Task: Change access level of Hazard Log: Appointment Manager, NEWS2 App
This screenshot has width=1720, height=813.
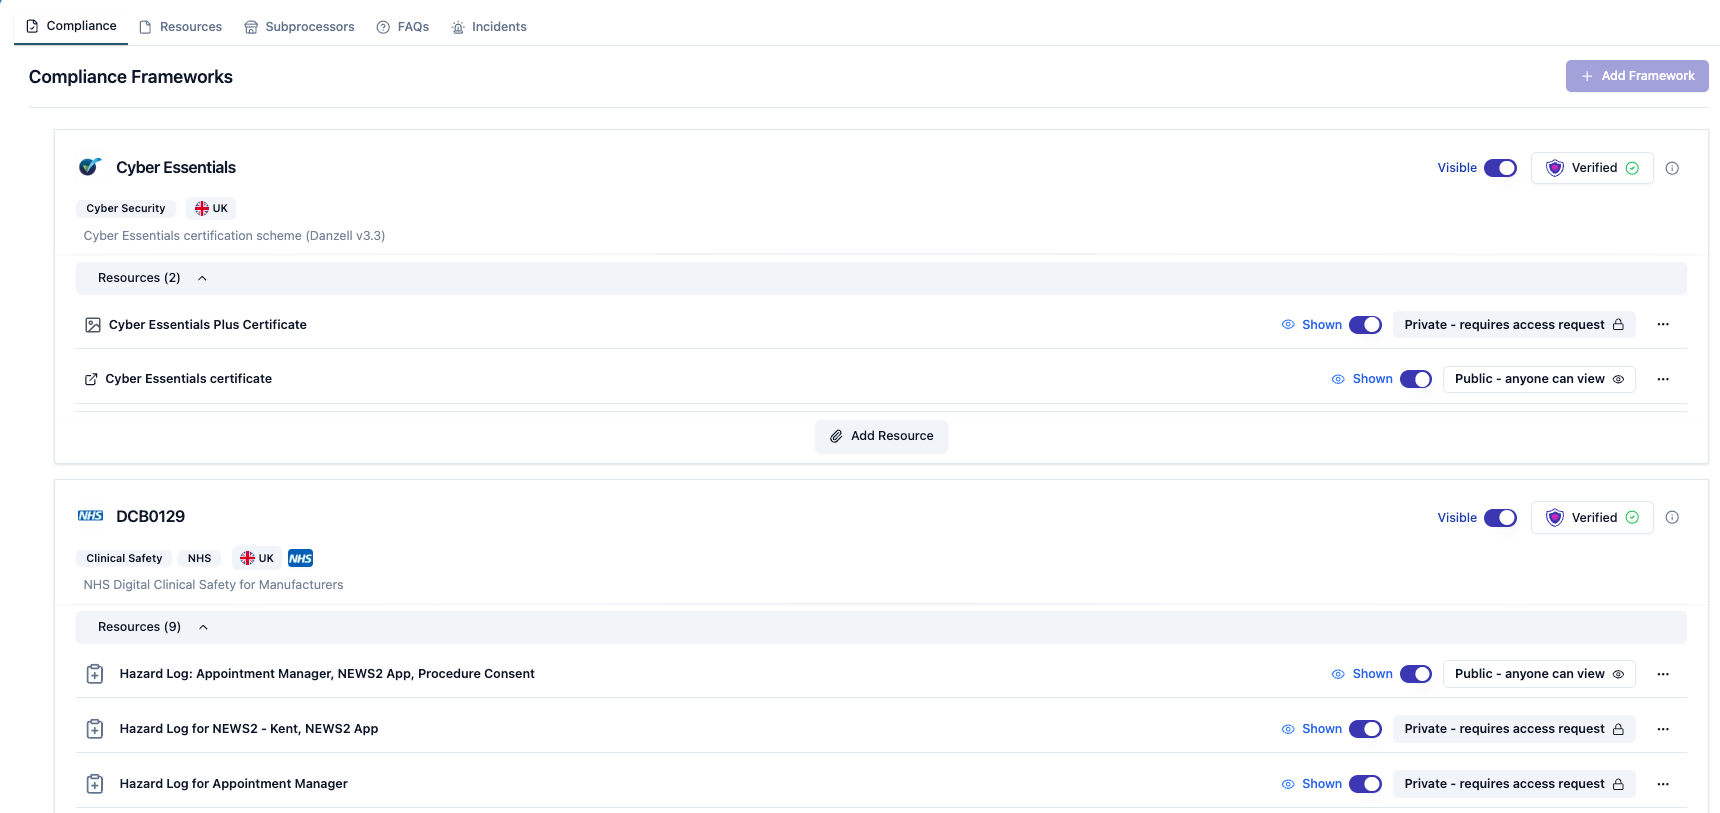Action: (x=1539, y=674)
